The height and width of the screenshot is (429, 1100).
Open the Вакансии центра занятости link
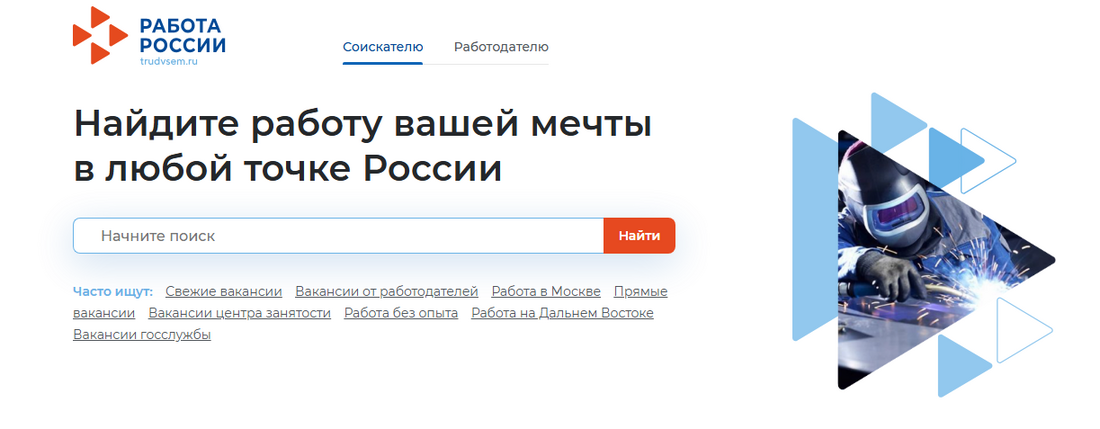(x=239, y=313)
